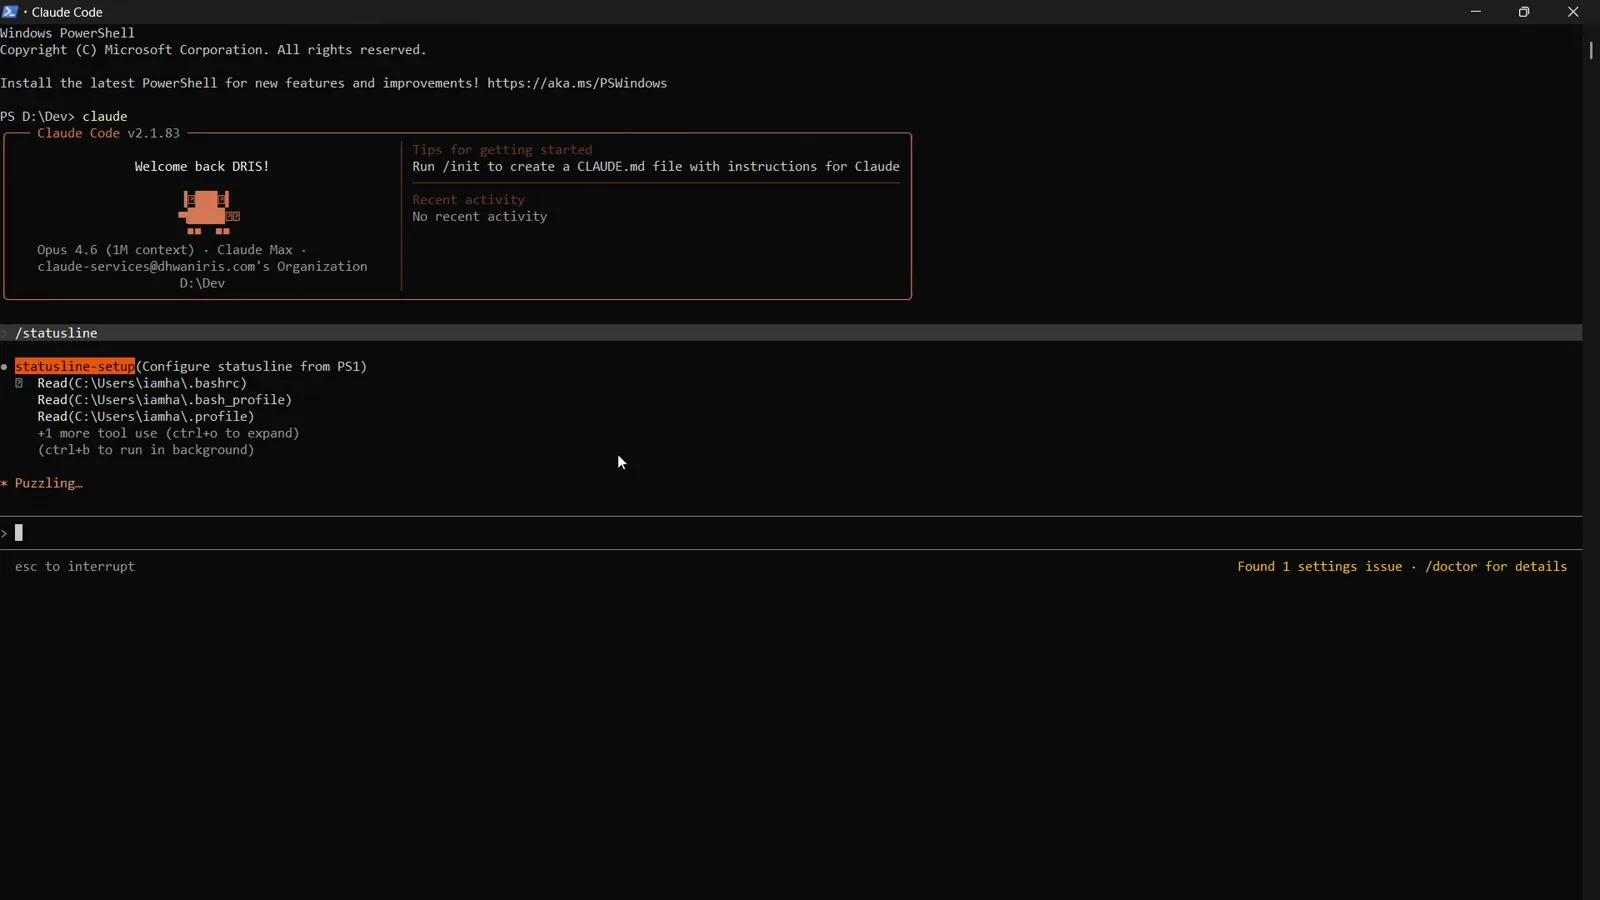1600x900 pixels.
Task: Click the bullet dot before statusline-setup
Action: pyautogui.click(x=5, y=367)
